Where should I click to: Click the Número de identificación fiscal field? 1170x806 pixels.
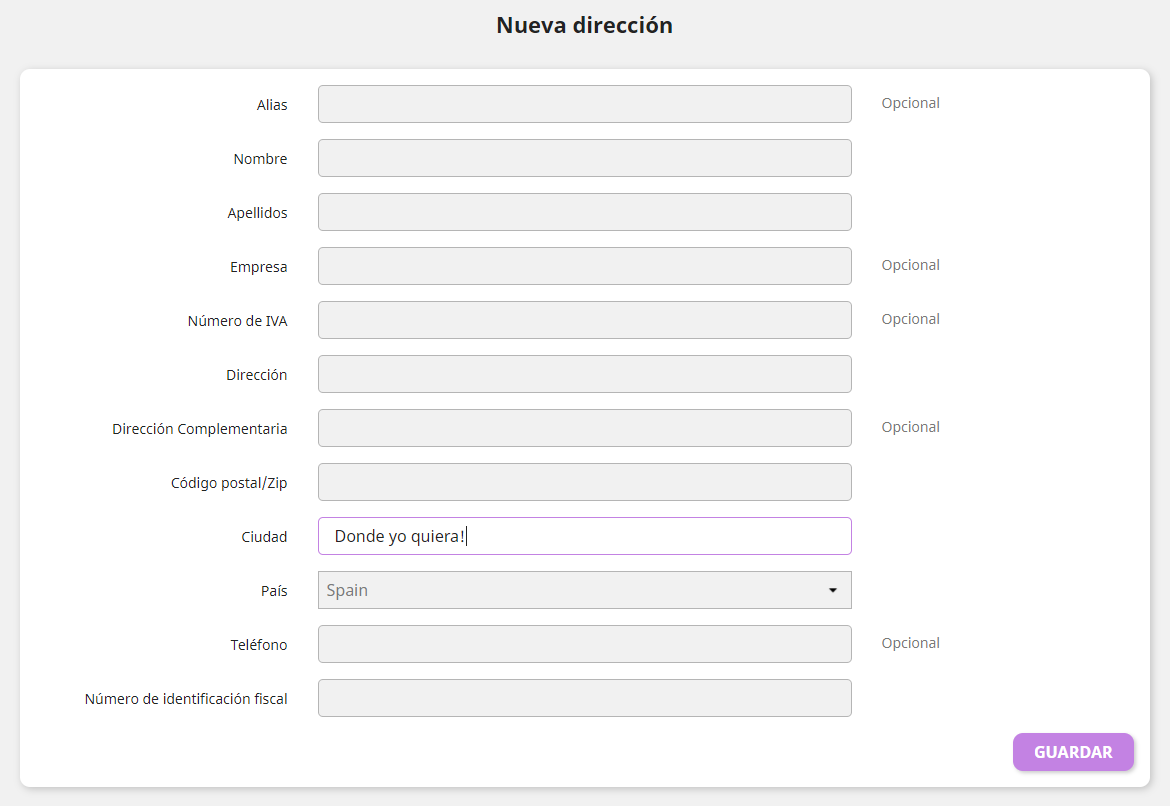tap(584, 698)
